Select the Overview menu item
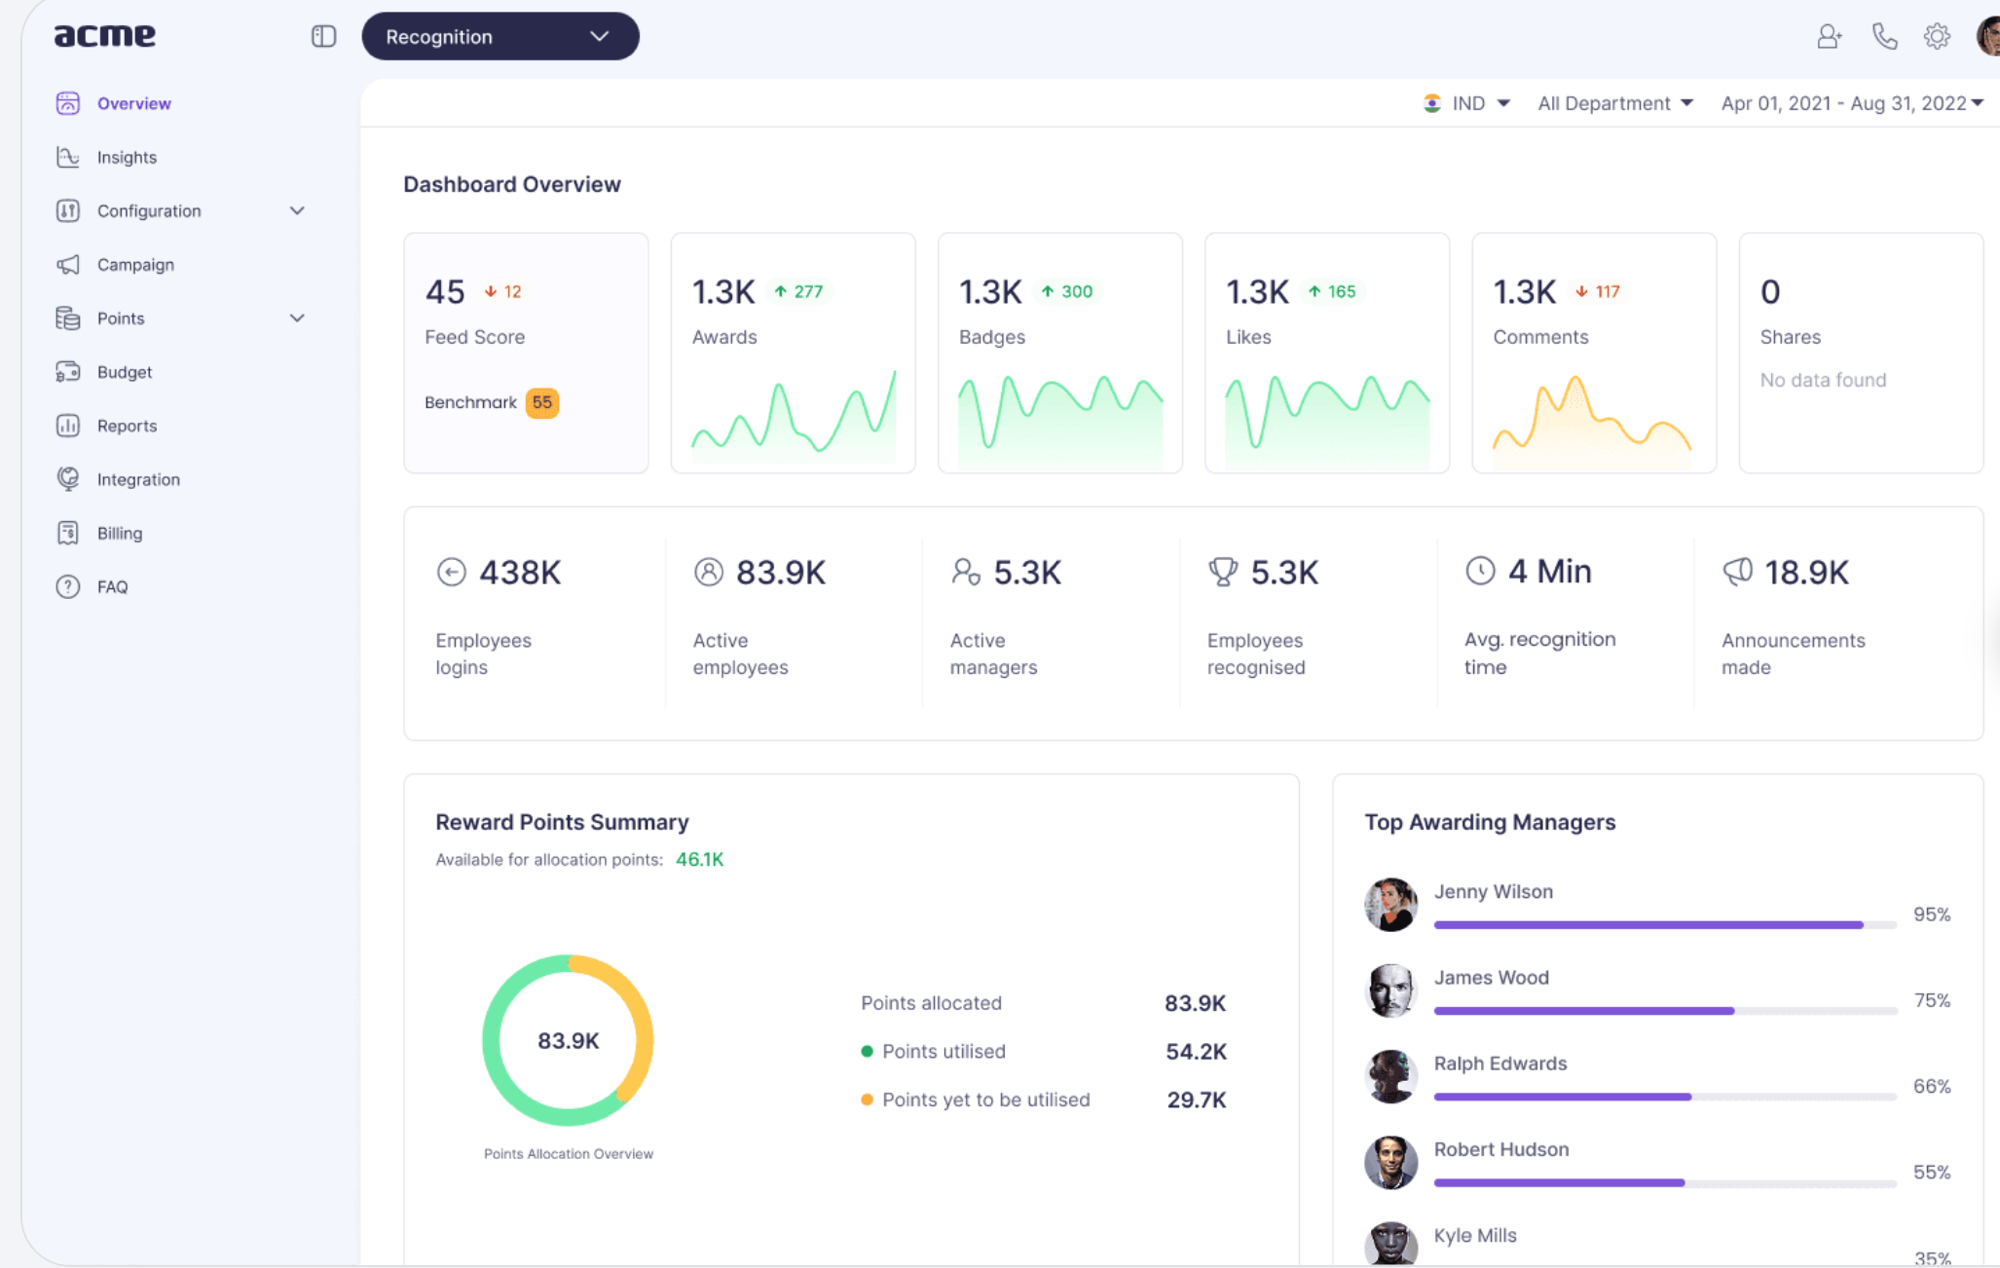2000x1268 pixels. tap(134, 104)
